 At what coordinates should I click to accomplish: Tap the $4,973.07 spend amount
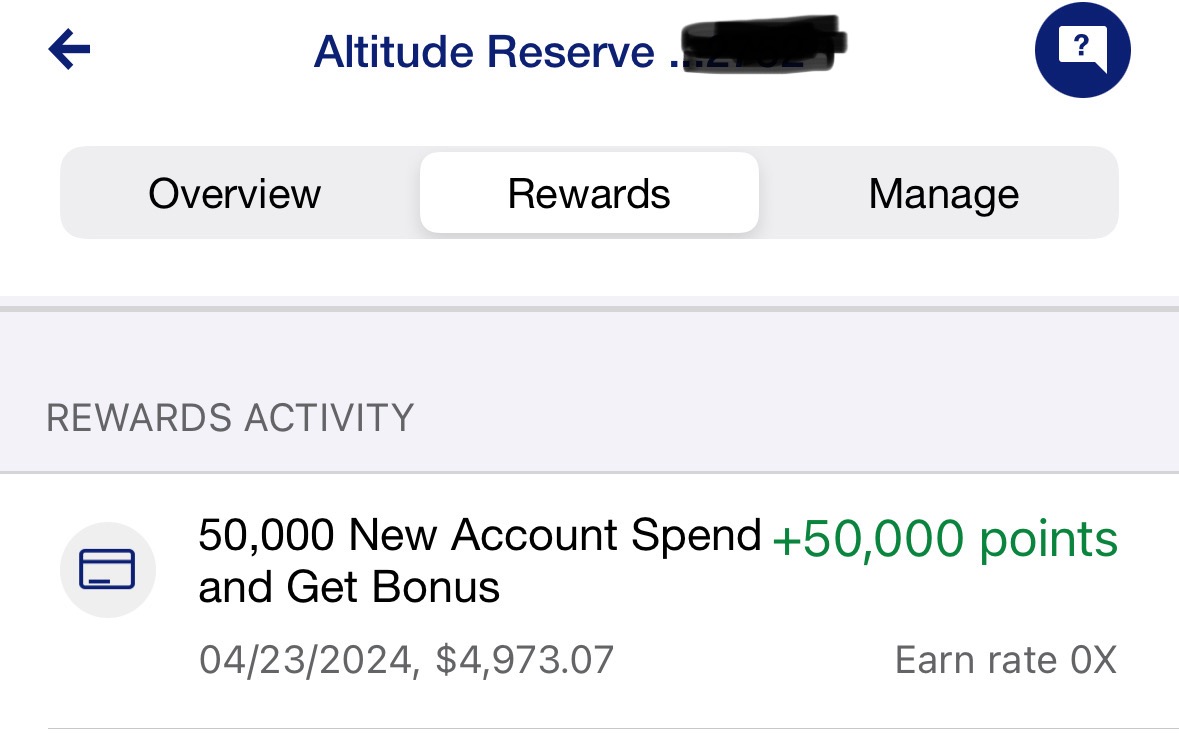pyautogui.click(x=525, y=660)
